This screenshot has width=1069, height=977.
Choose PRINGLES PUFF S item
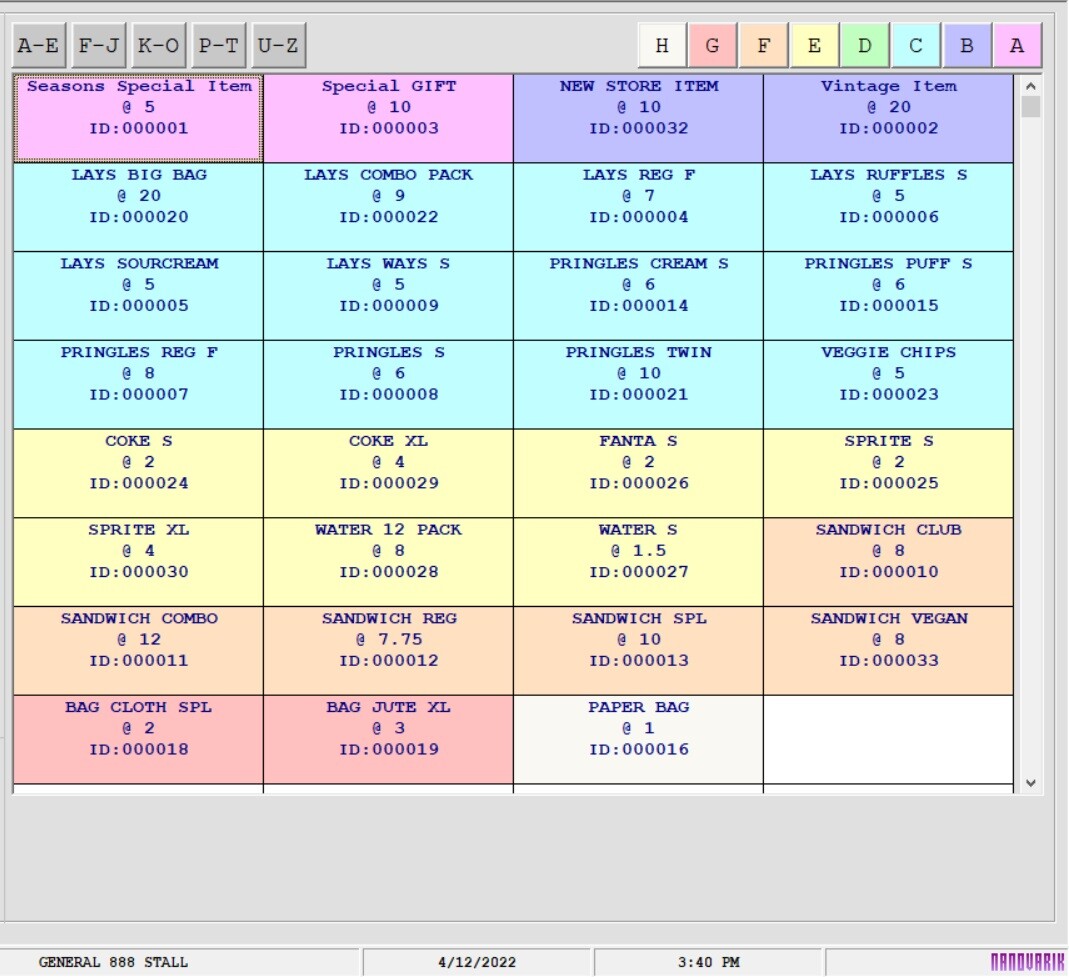(889, 296)
